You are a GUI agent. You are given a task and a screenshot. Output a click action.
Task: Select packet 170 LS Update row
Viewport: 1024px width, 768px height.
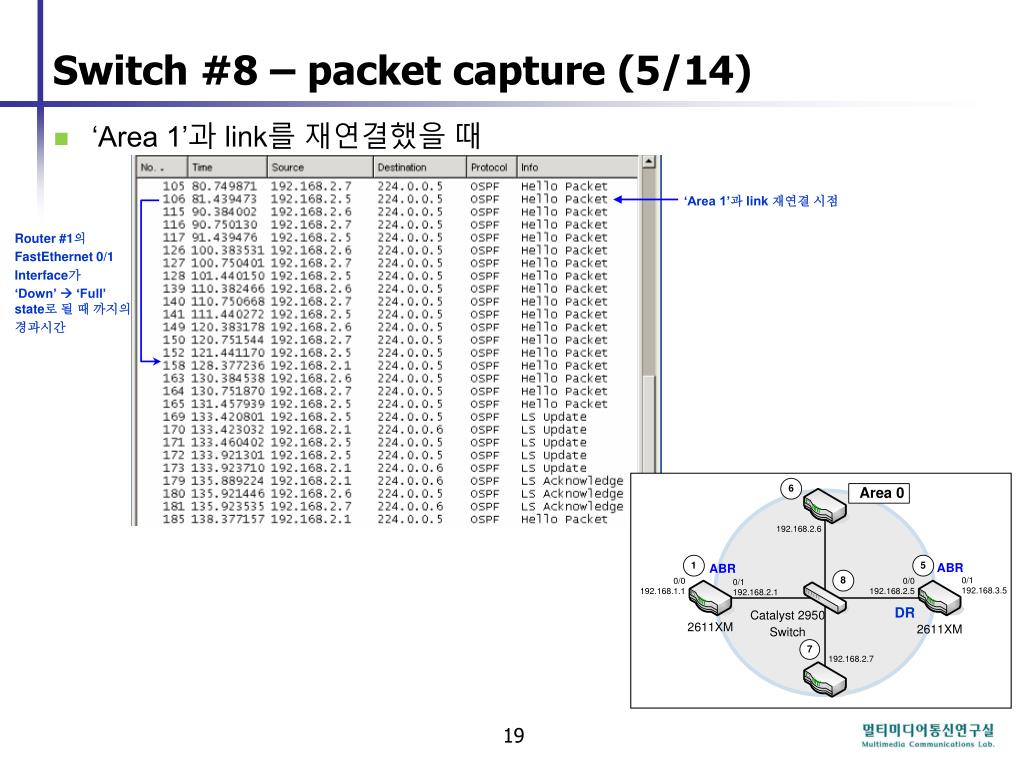tap(387, 430)
